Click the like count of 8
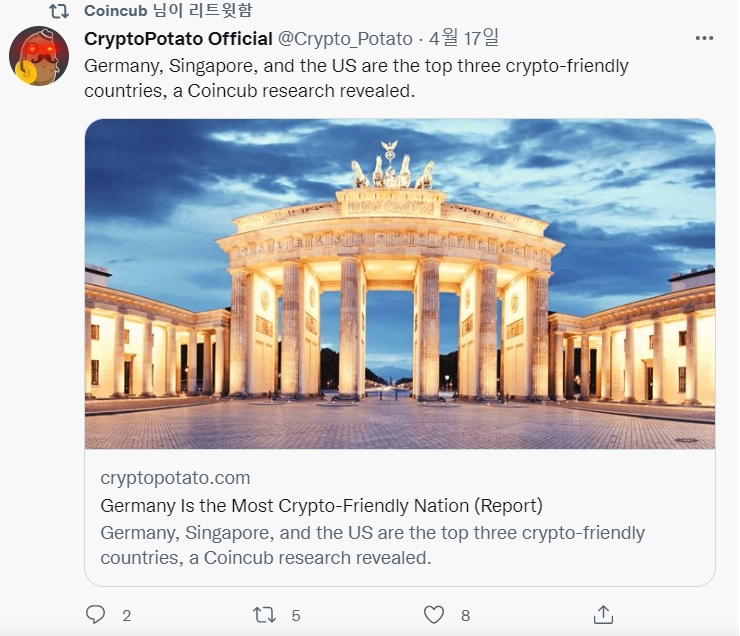This screenshot has height=636, width=740. (x=465, y=616)
